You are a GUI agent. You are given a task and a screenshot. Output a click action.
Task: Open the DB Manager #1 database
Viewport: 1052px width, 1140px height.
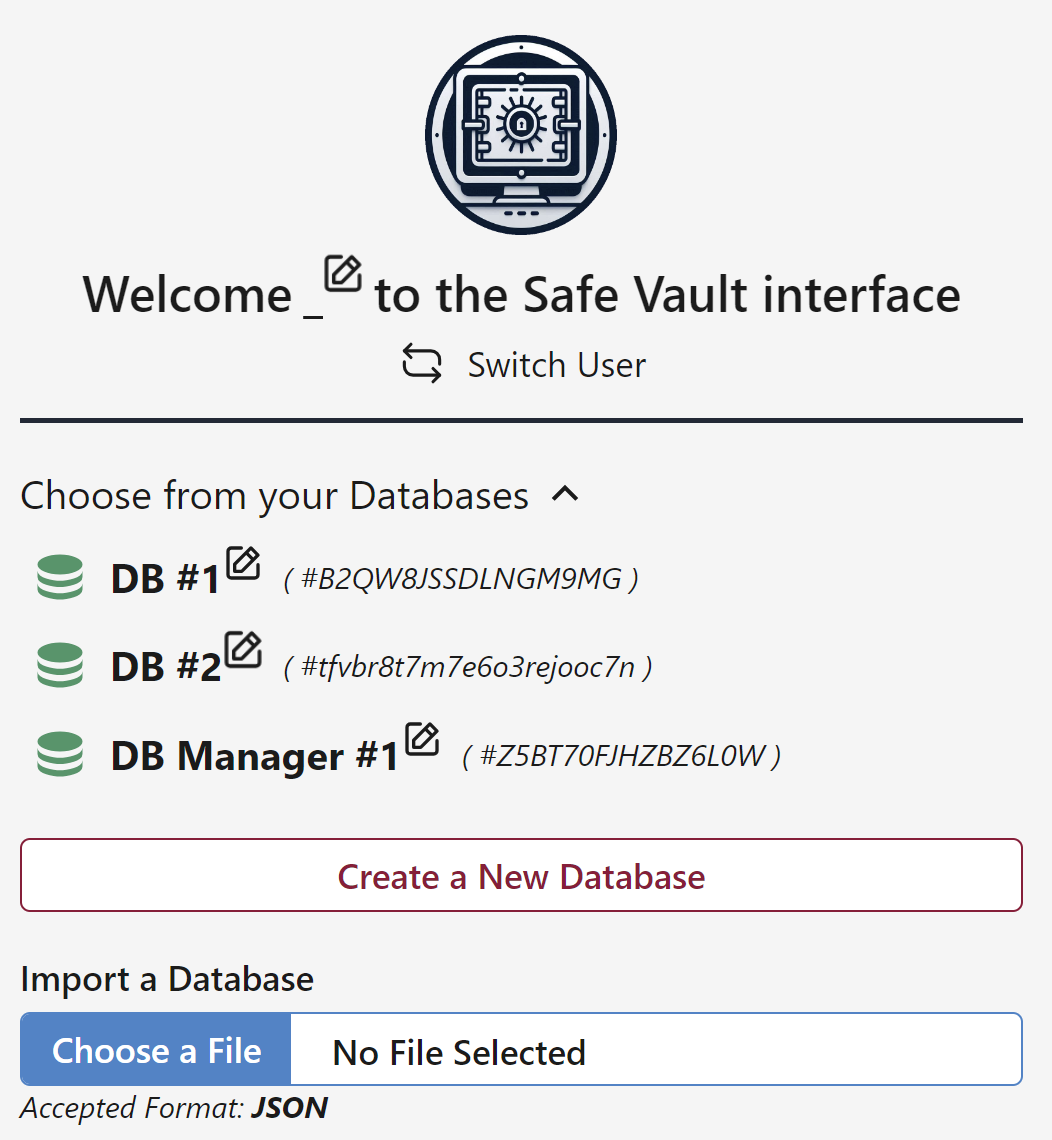254,757
